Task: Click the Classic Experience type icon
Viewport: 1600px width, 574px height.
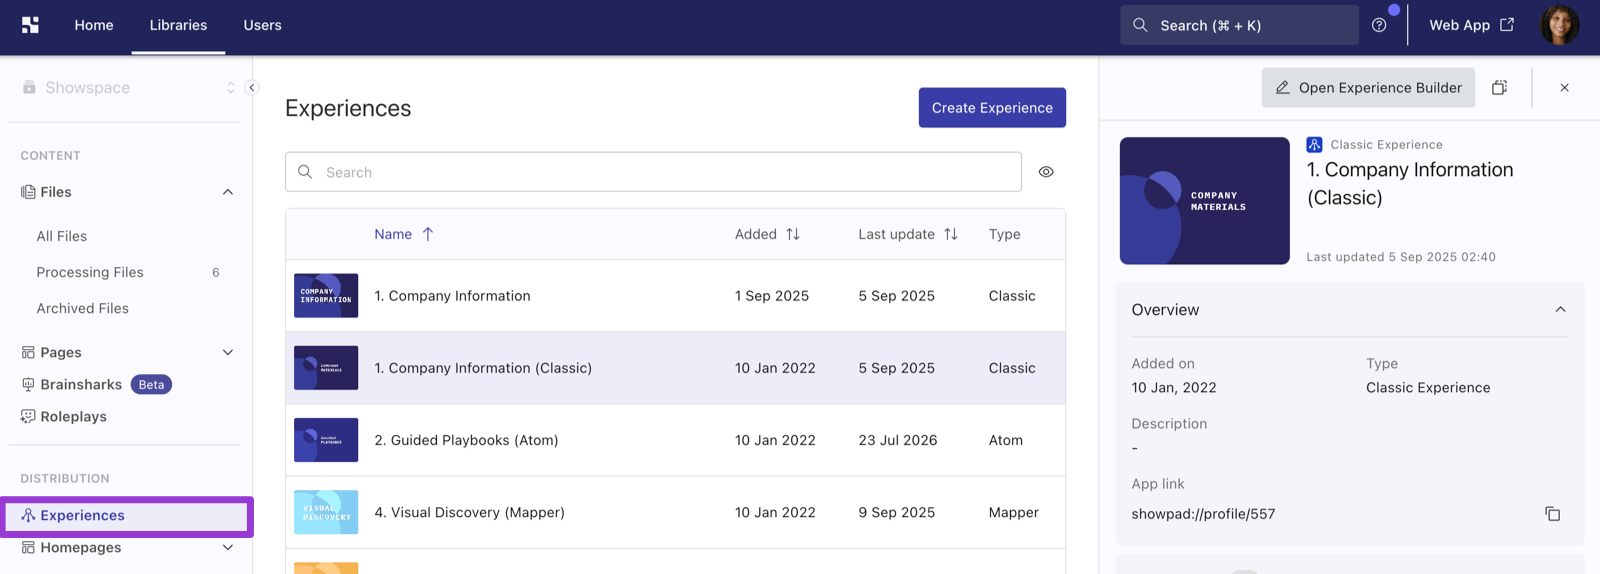Action: click(x=1314, y=145)
